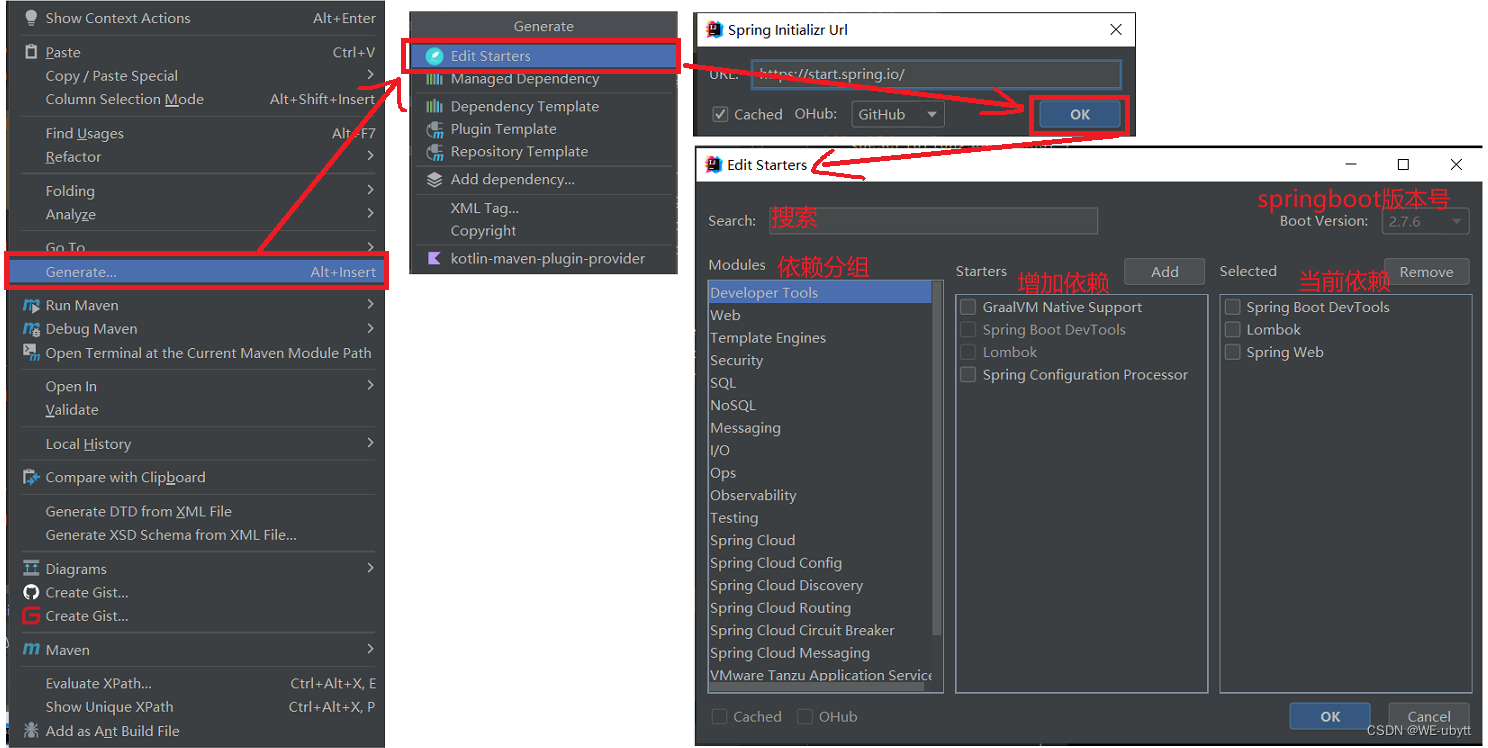1488x748 pixels.
Task: Click the Modules list vertical scrollbar
Action: (937, 459)
